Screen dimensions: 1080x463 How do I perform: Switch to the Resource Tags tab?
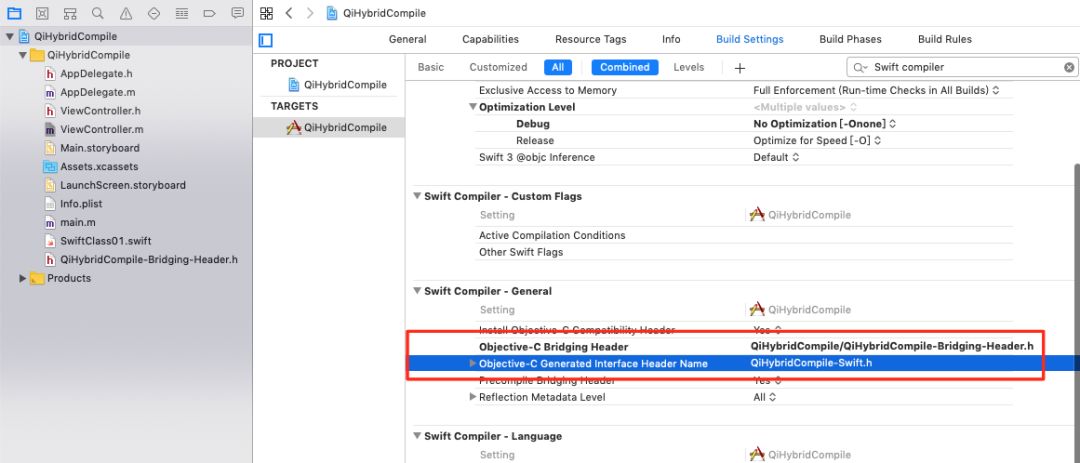click(x=591, y=39)
